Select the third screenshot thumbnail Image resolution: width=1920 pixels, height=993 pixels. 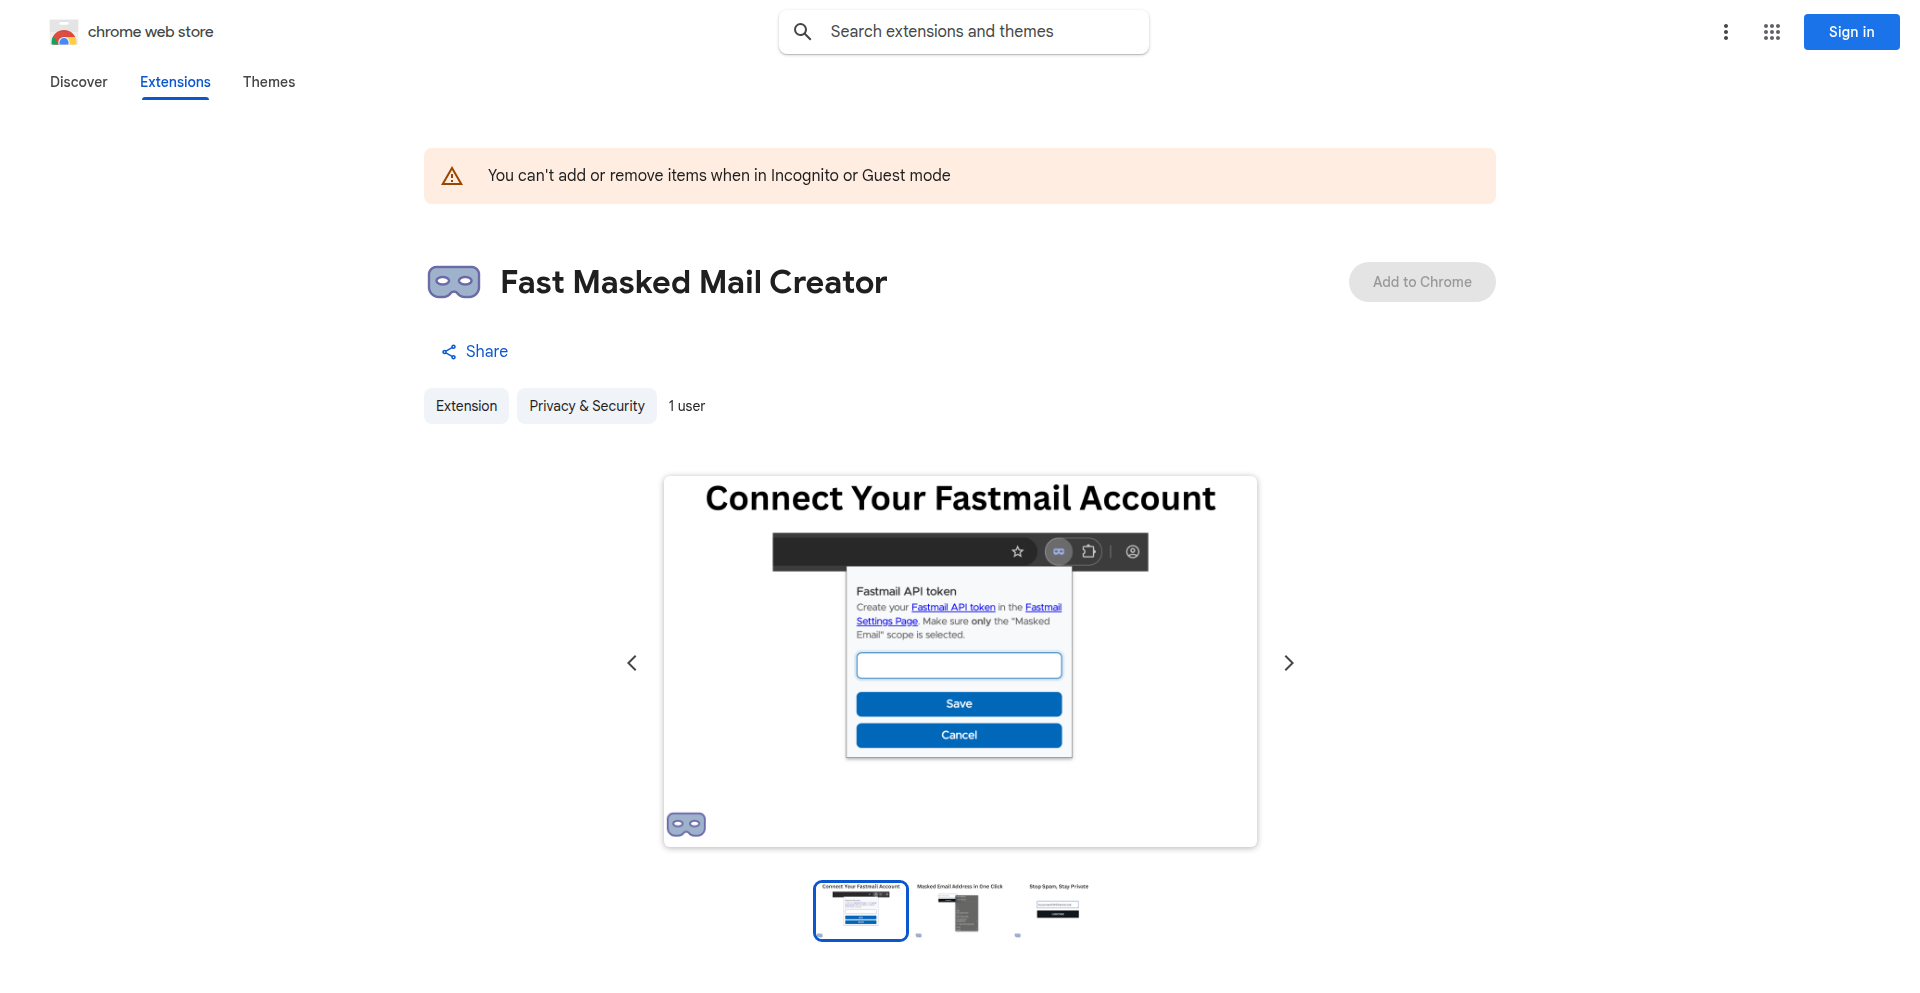1058,910
